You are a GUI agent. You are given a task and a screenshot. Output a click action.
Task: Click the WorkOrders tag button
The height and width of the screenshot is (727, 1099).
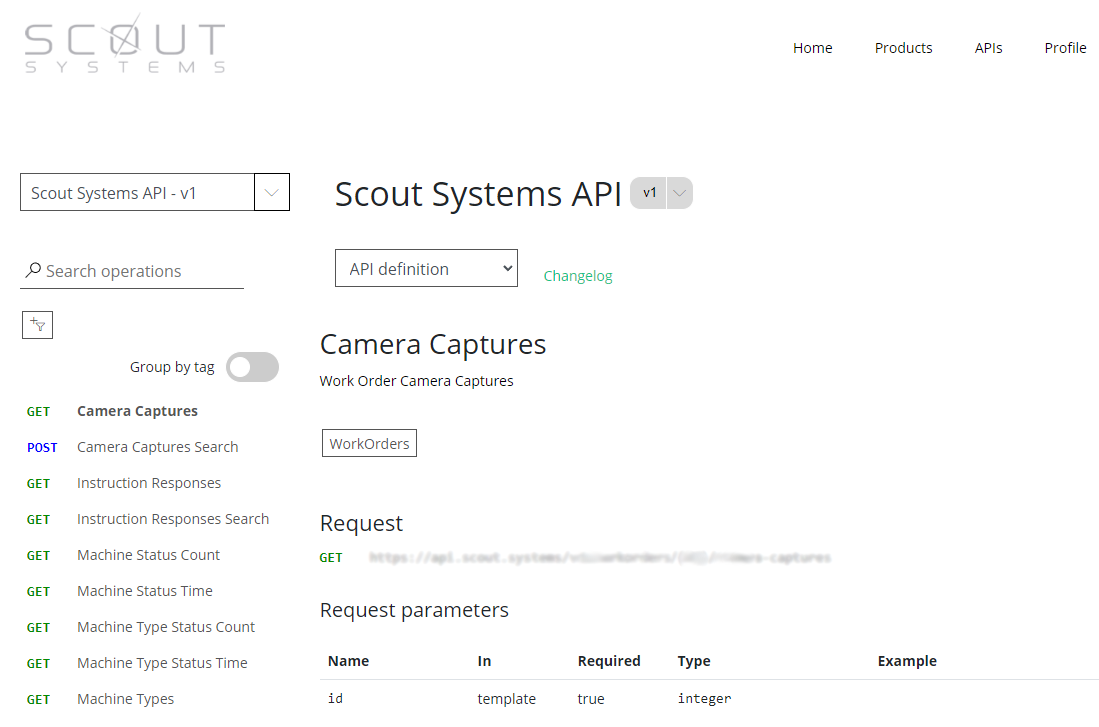(369, 443)
